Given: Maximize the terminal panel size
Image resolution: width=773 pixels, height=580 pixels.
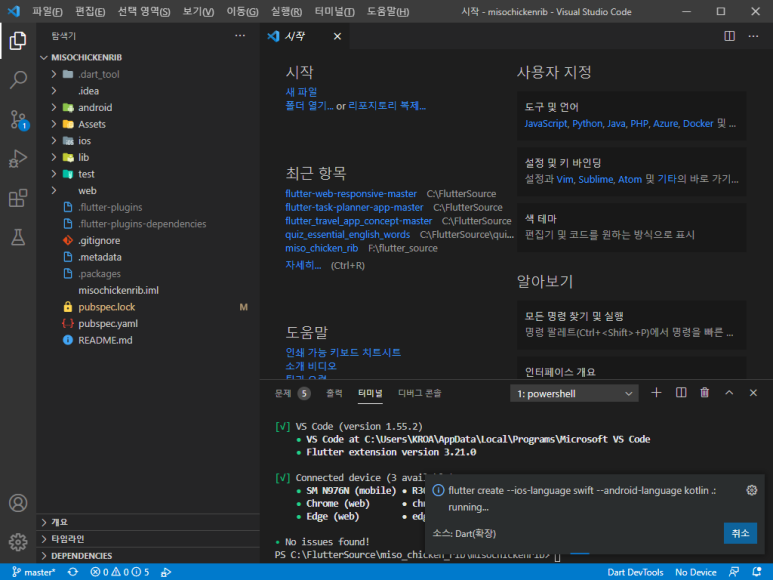Looking at the screenshot, I should tap(729, 393).
